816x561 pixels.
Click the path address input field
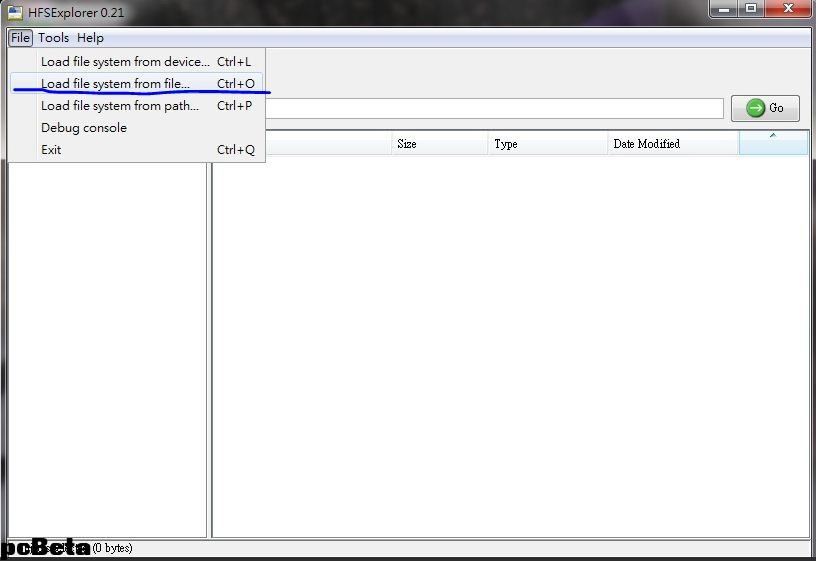pyautogui.click(x=494, y=108)
